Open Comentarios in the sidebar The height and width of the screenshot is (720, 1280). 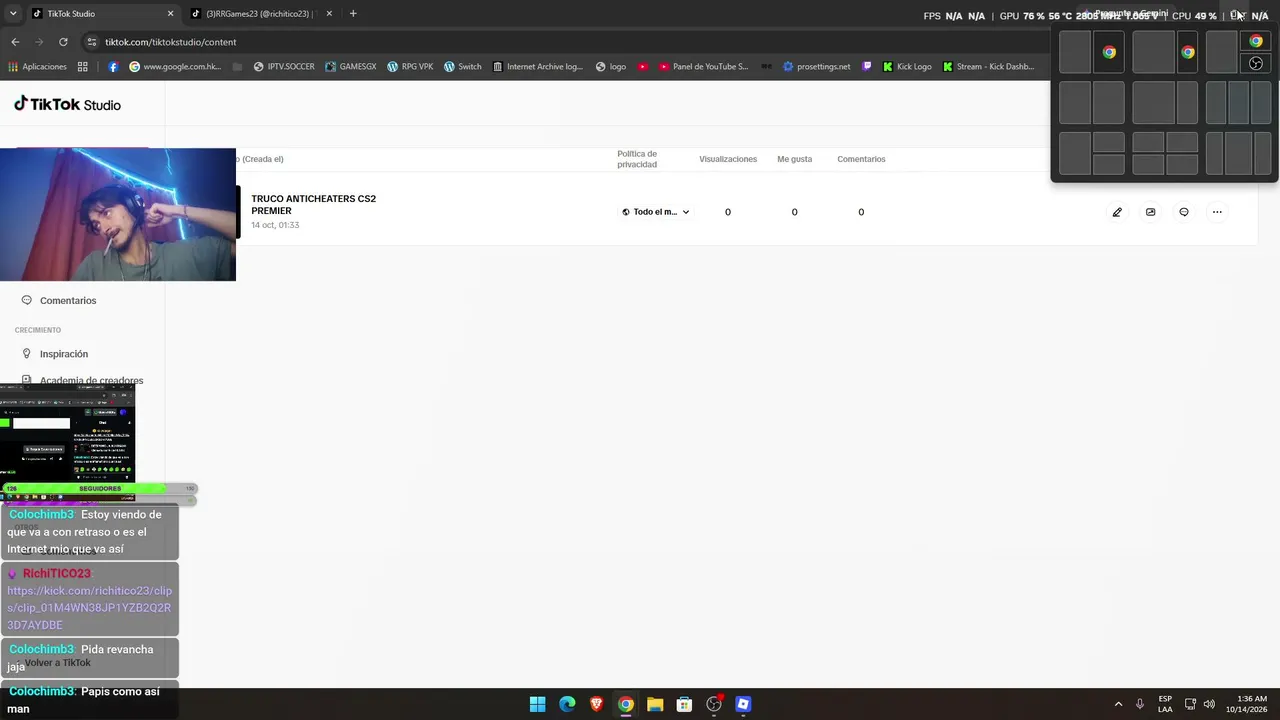68,300
